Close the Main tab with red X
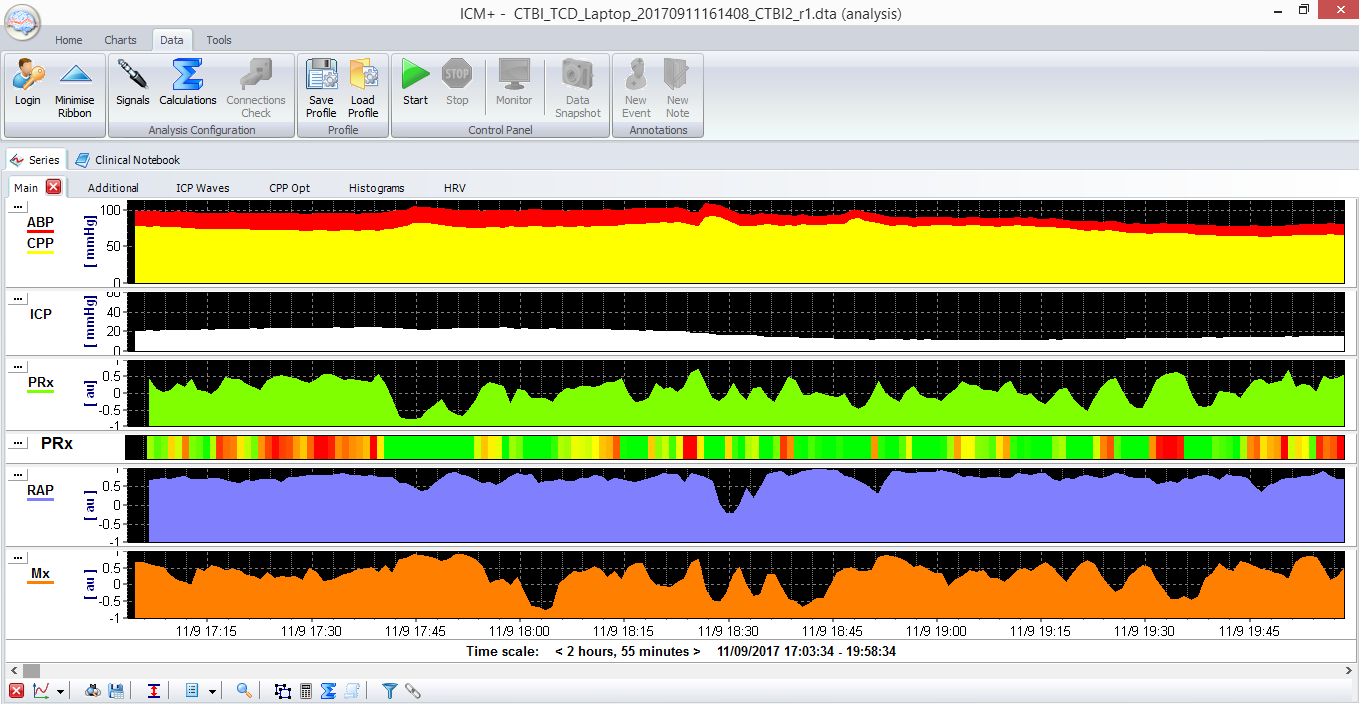This screenshot has width=1359, height=704. (x=54, y=187)
